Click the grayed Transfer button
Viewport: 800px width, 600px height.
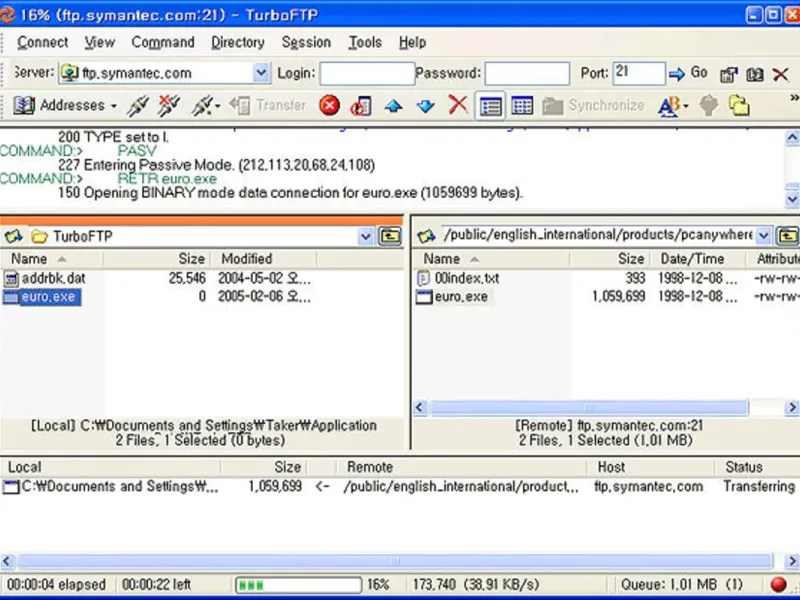pos(268,106)
